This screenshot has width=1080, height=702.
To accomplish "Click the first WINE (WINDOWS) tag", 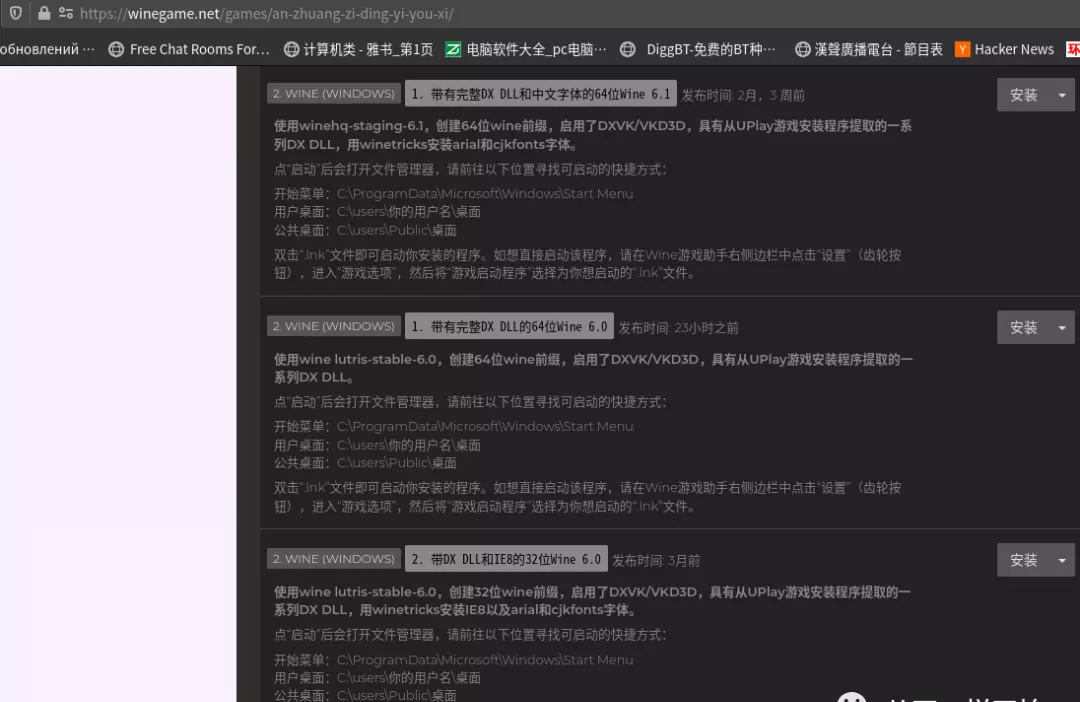I will [333, 94].
